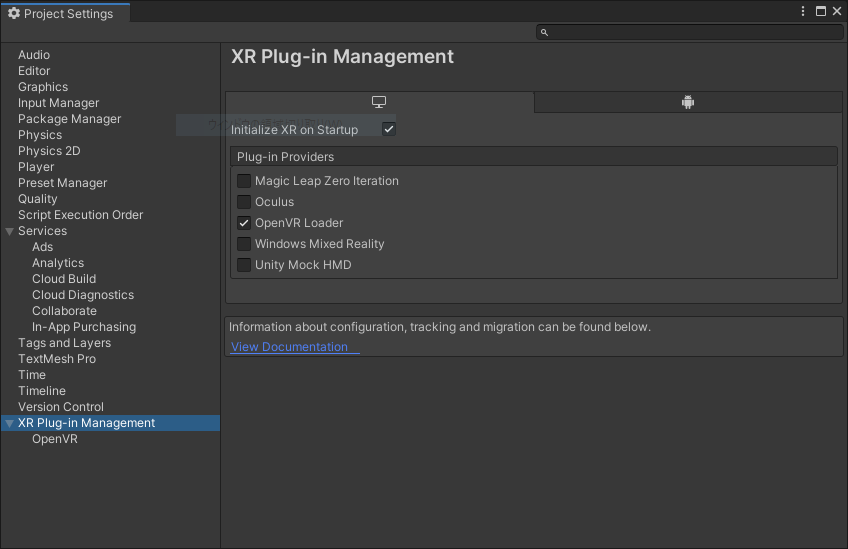Open the View Documentation link
The height and width of the screenshot is (549, 848).
coord(289,347)
